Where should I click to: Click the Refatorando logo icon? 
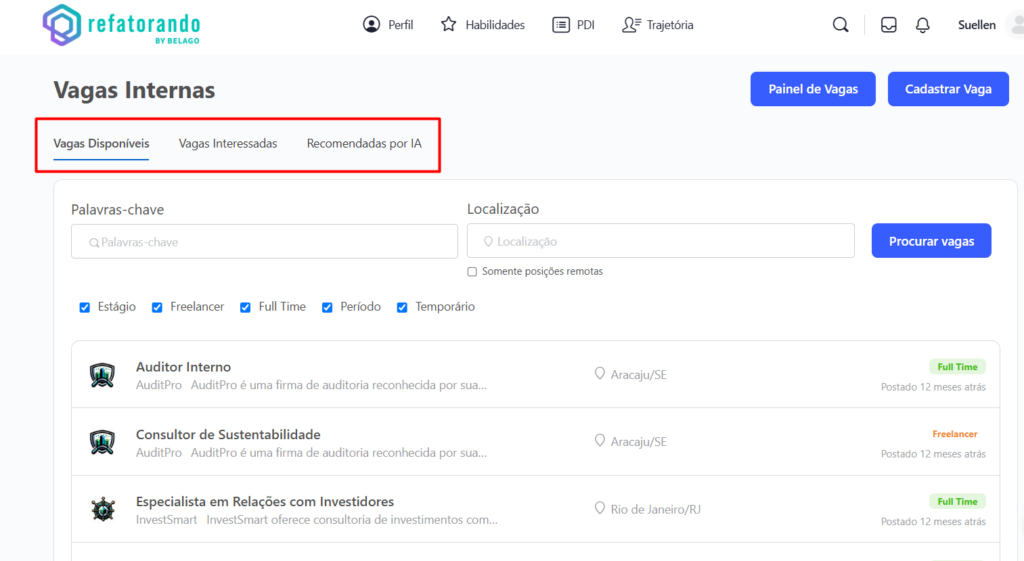61,25
